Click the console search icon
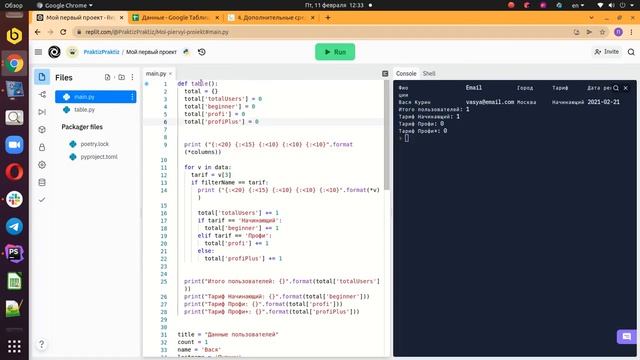This screenshot has height=360, width=640. click(616, 88)
